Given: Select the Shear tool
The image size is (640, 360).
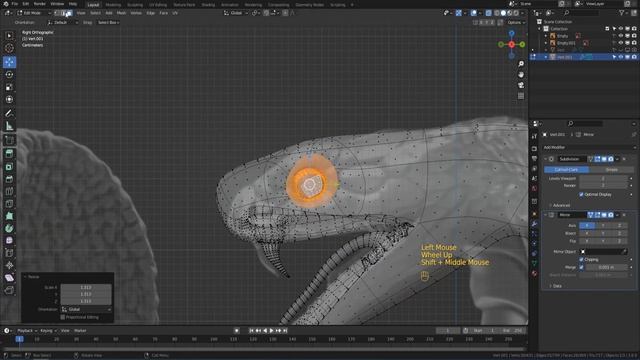Looking at the screenshot, I should (9, 278).
